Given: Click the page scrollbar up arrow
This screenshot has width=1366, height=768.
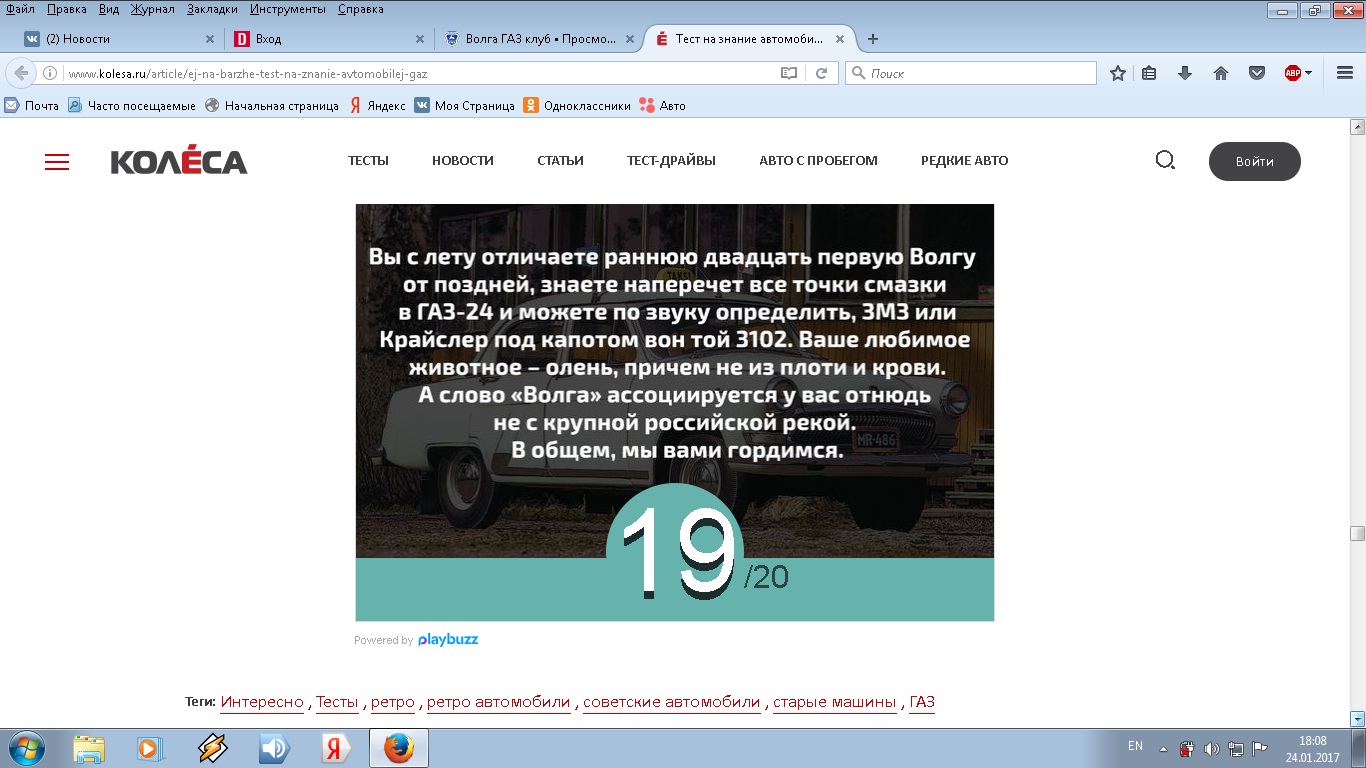Looking at the screenshot, I should pos(1357,127).
